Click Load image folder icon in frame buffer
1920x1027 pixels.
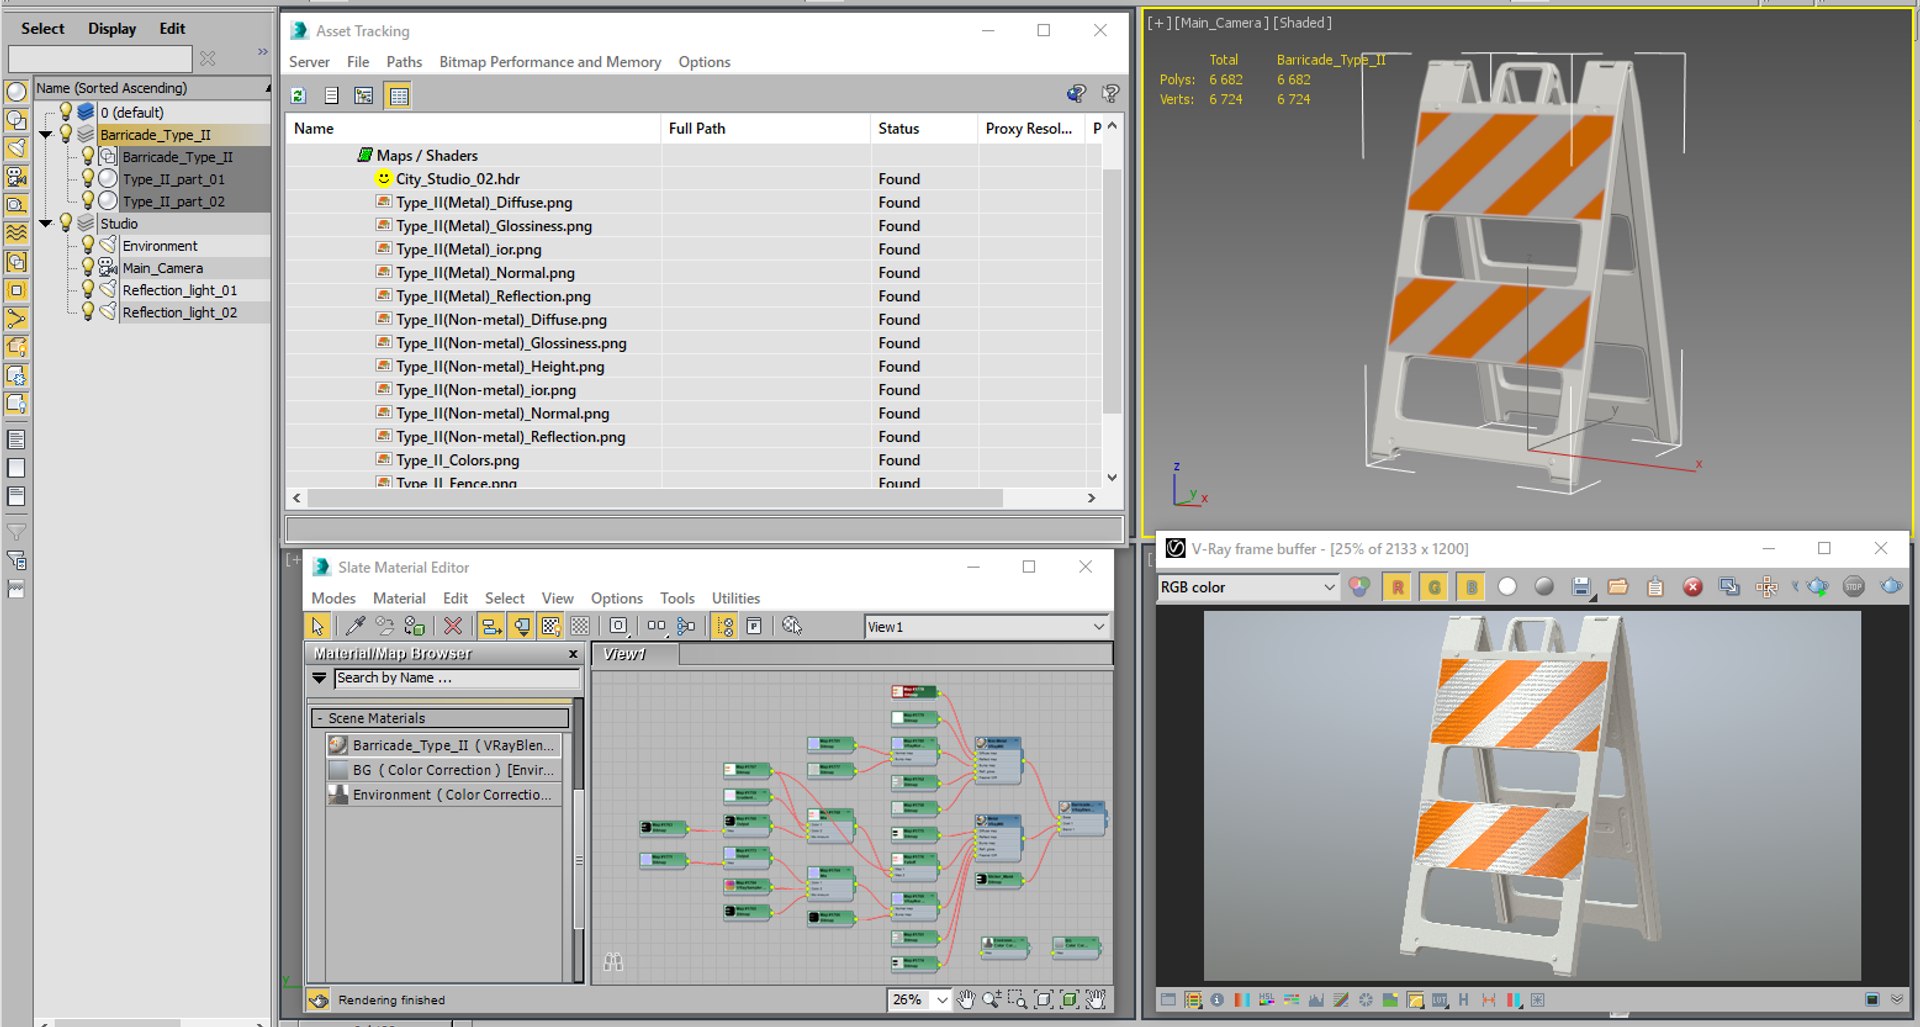tap(1618, 587)
